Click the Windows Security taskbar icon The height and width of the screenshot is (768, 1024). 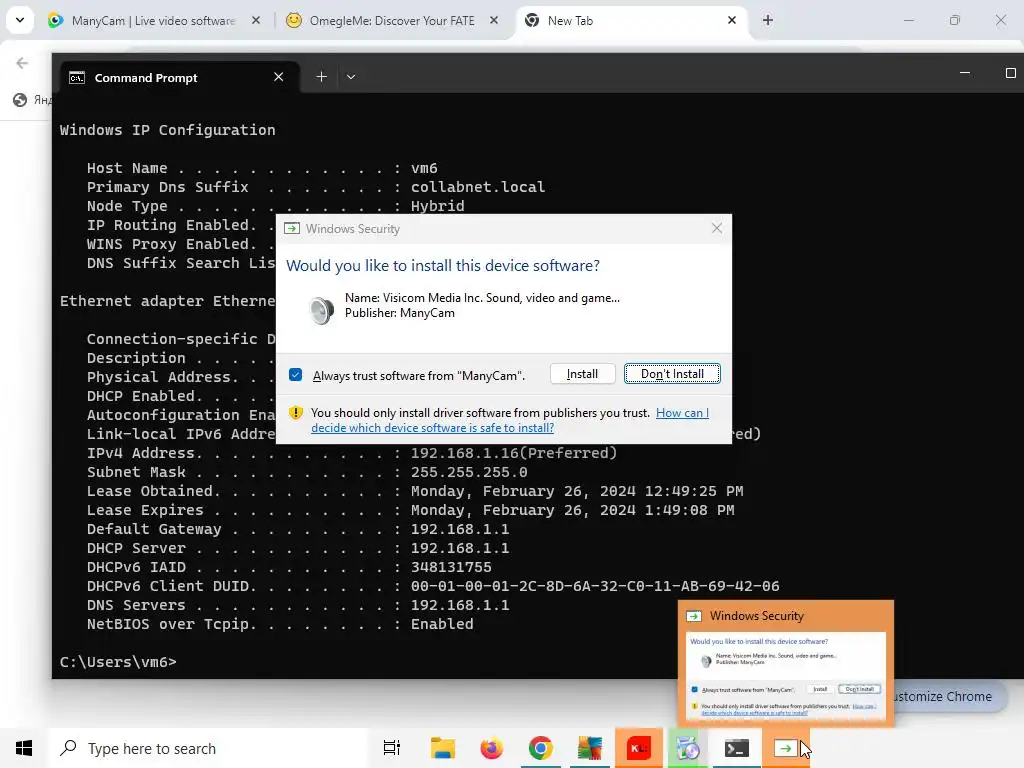(x=786, y=748)
